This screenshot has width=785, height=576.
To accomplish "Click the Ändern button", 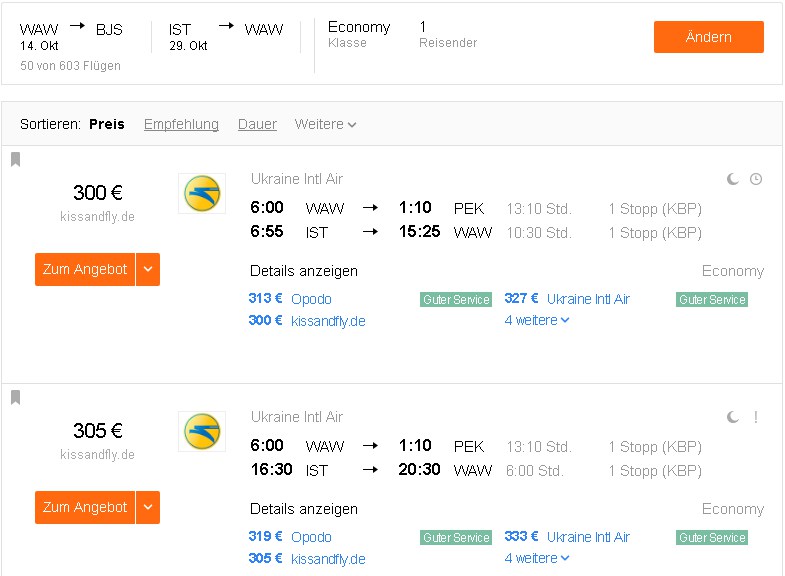I will (x=708, y=37).
